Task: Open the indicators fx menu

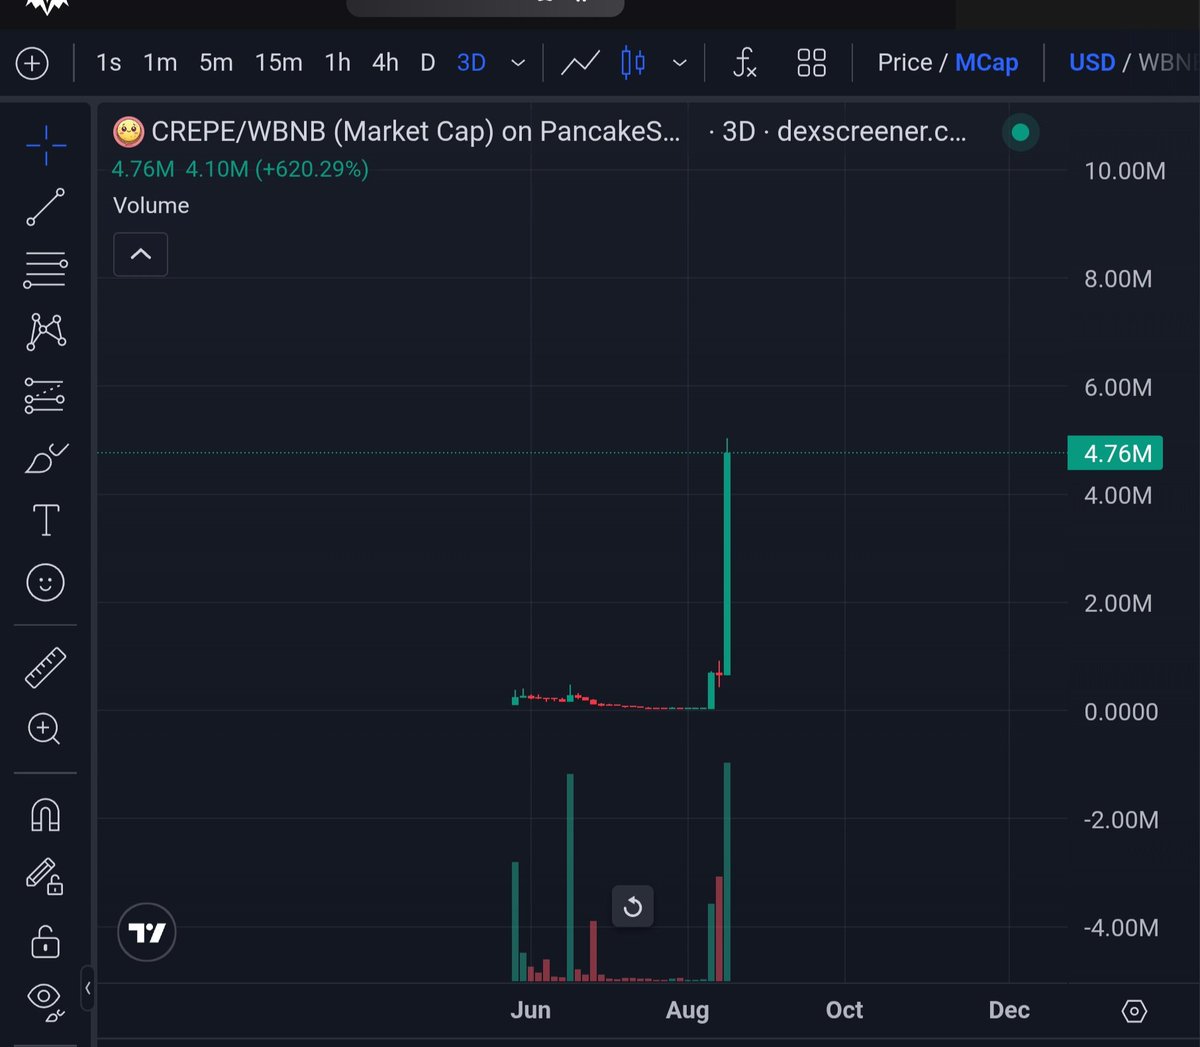Action: pyautogui.click(x=745, y=63)
